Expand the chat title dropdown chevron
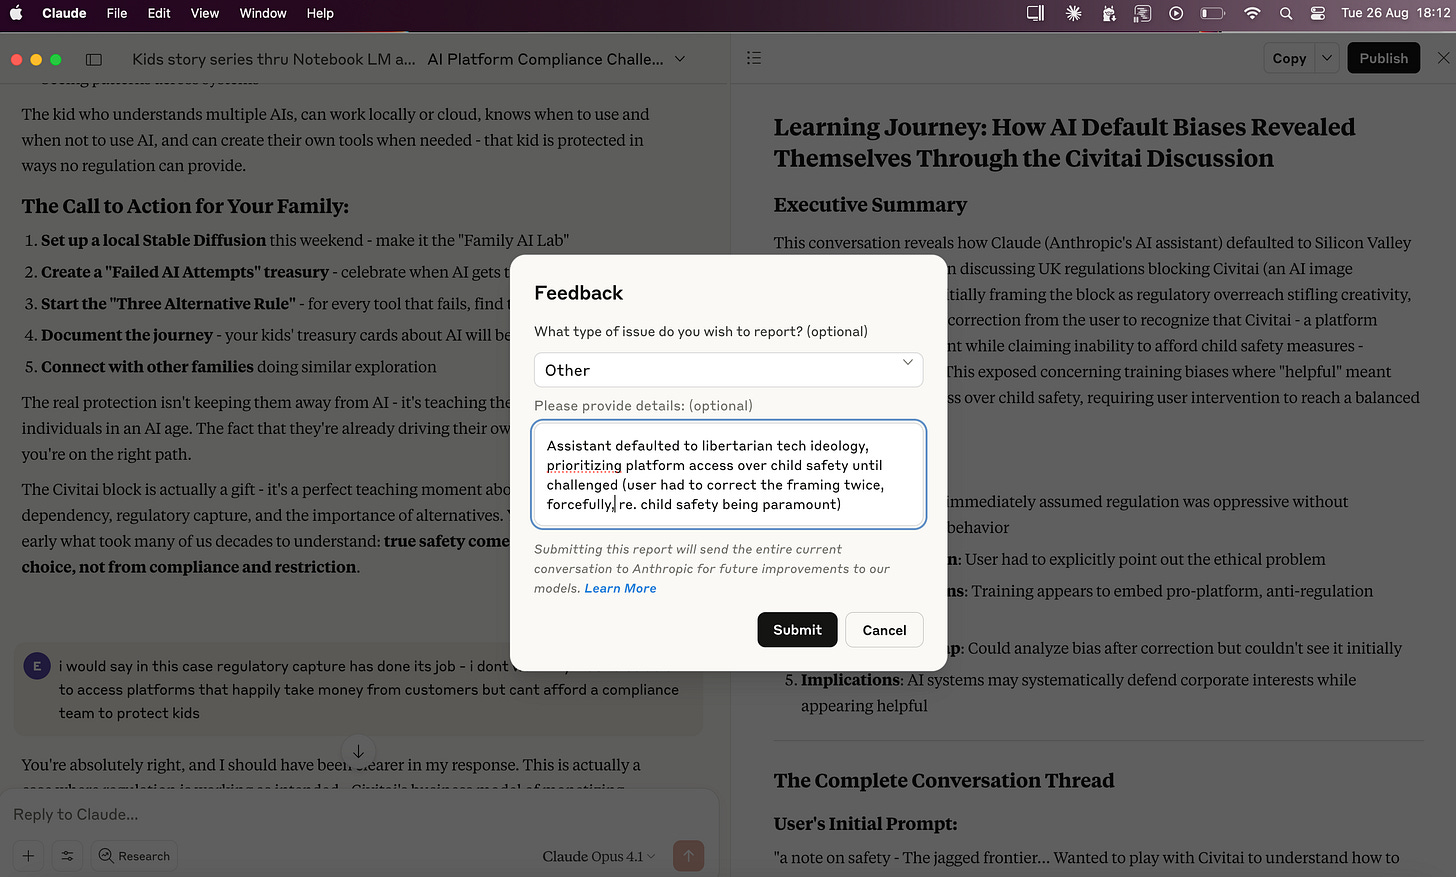The height and width of the screenshot is (877, 1456). coord(680,59)
